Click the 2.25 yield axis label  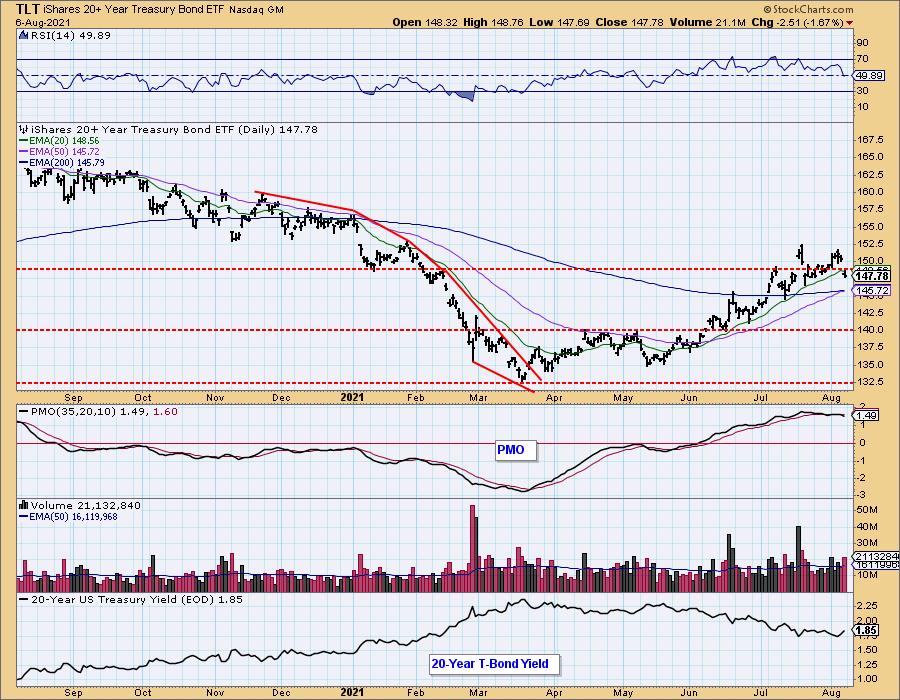(x=868, y=606)
